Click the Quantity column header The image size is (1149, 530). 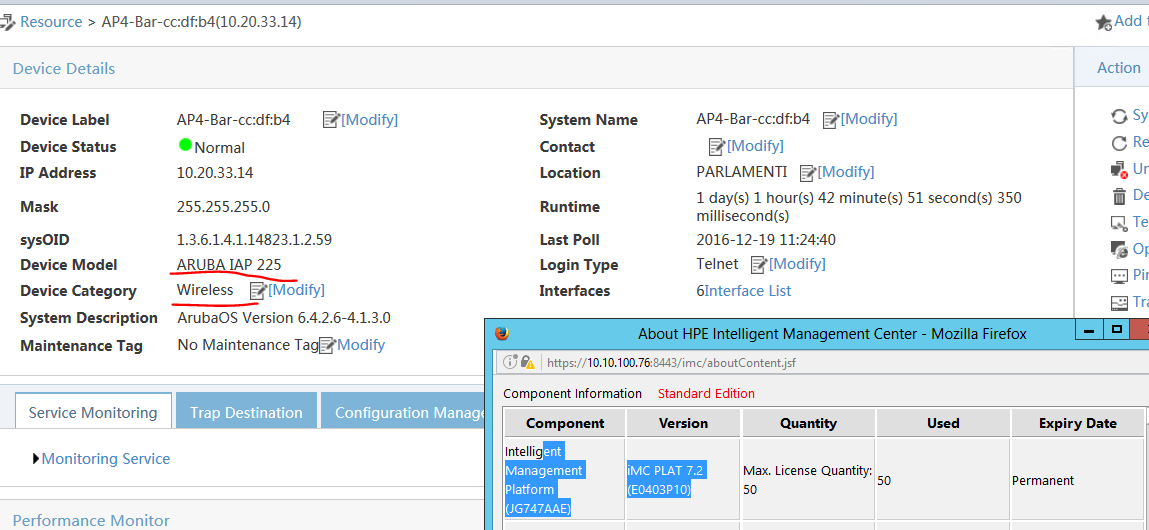coord(808,423)
